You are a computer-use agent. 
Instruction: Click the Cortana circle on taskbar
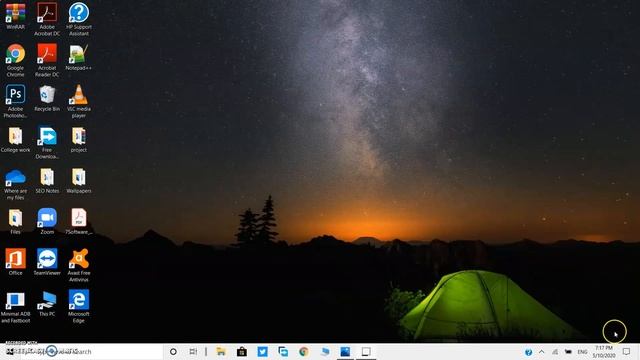click(173, 351)
